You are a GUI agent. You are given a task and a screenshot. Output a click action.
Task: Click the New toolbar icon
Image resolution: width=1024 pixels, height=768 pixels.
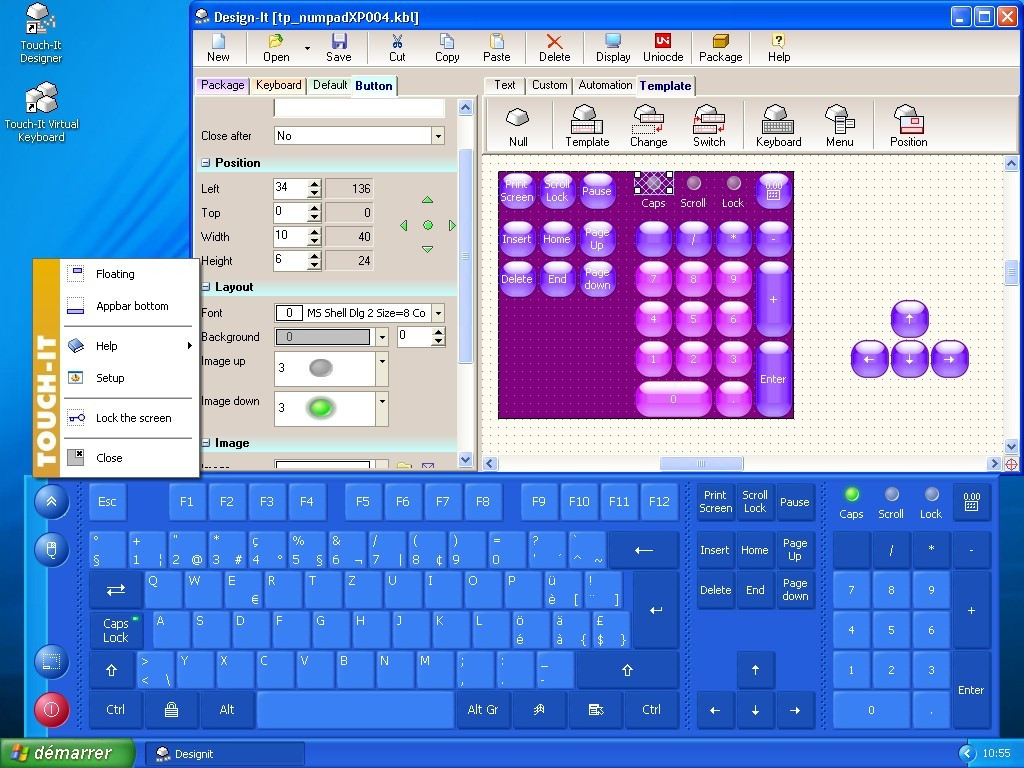[x=218, y=42]
